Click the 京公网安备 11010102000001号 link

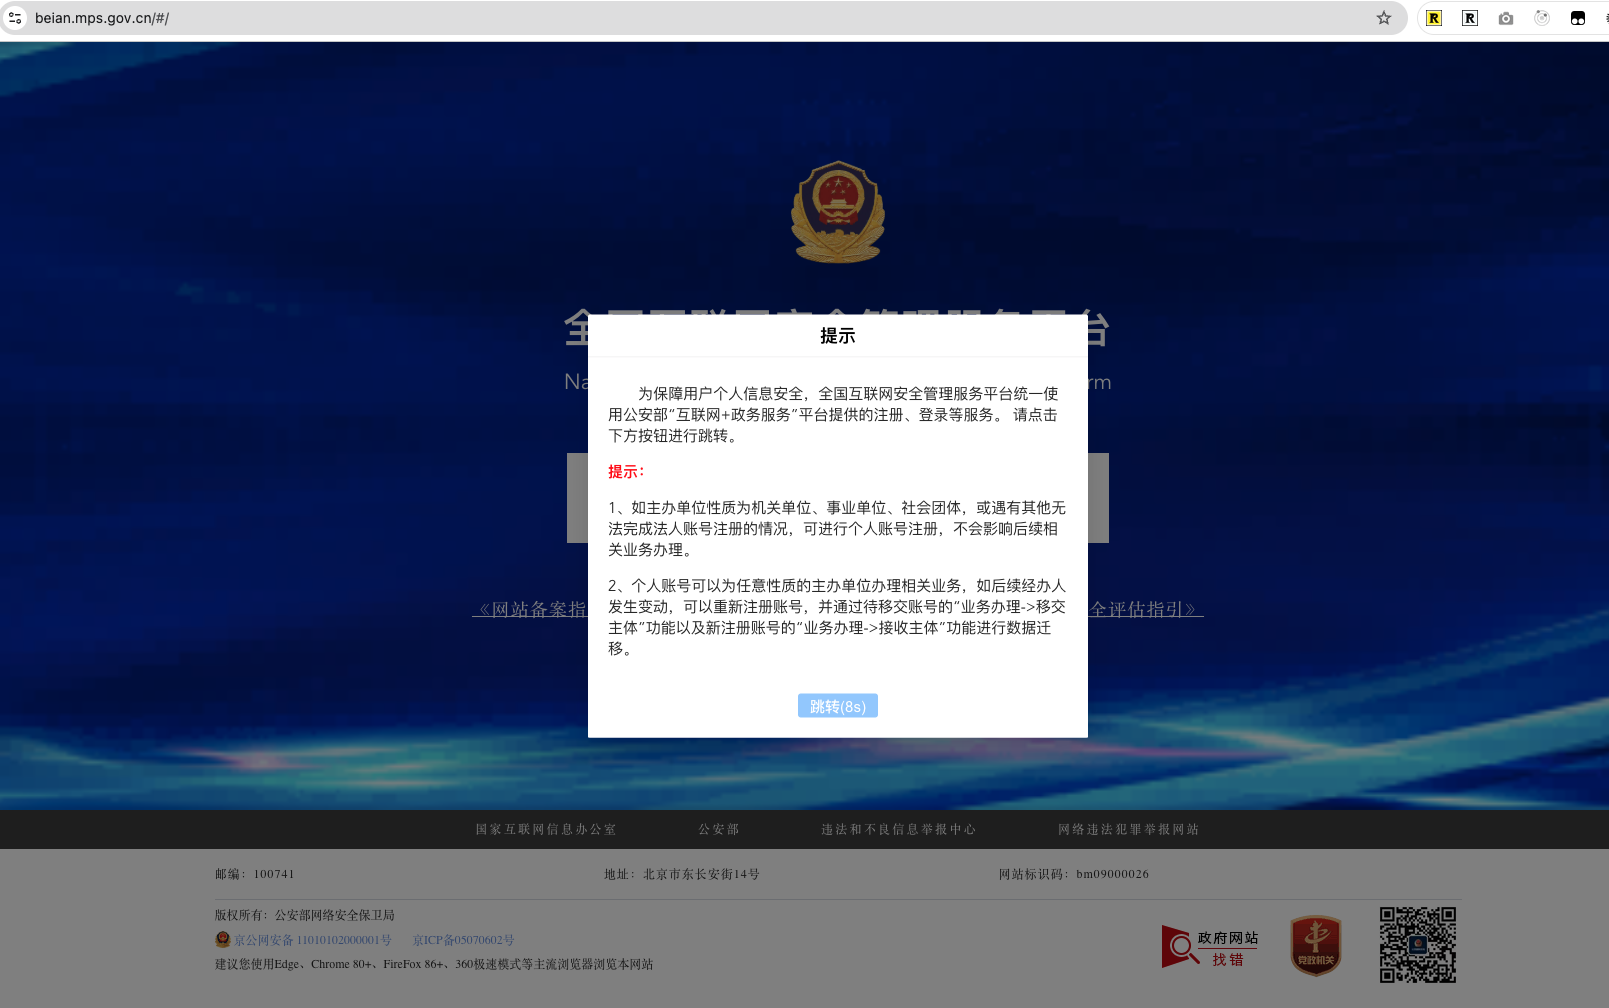tap(312, 940)
